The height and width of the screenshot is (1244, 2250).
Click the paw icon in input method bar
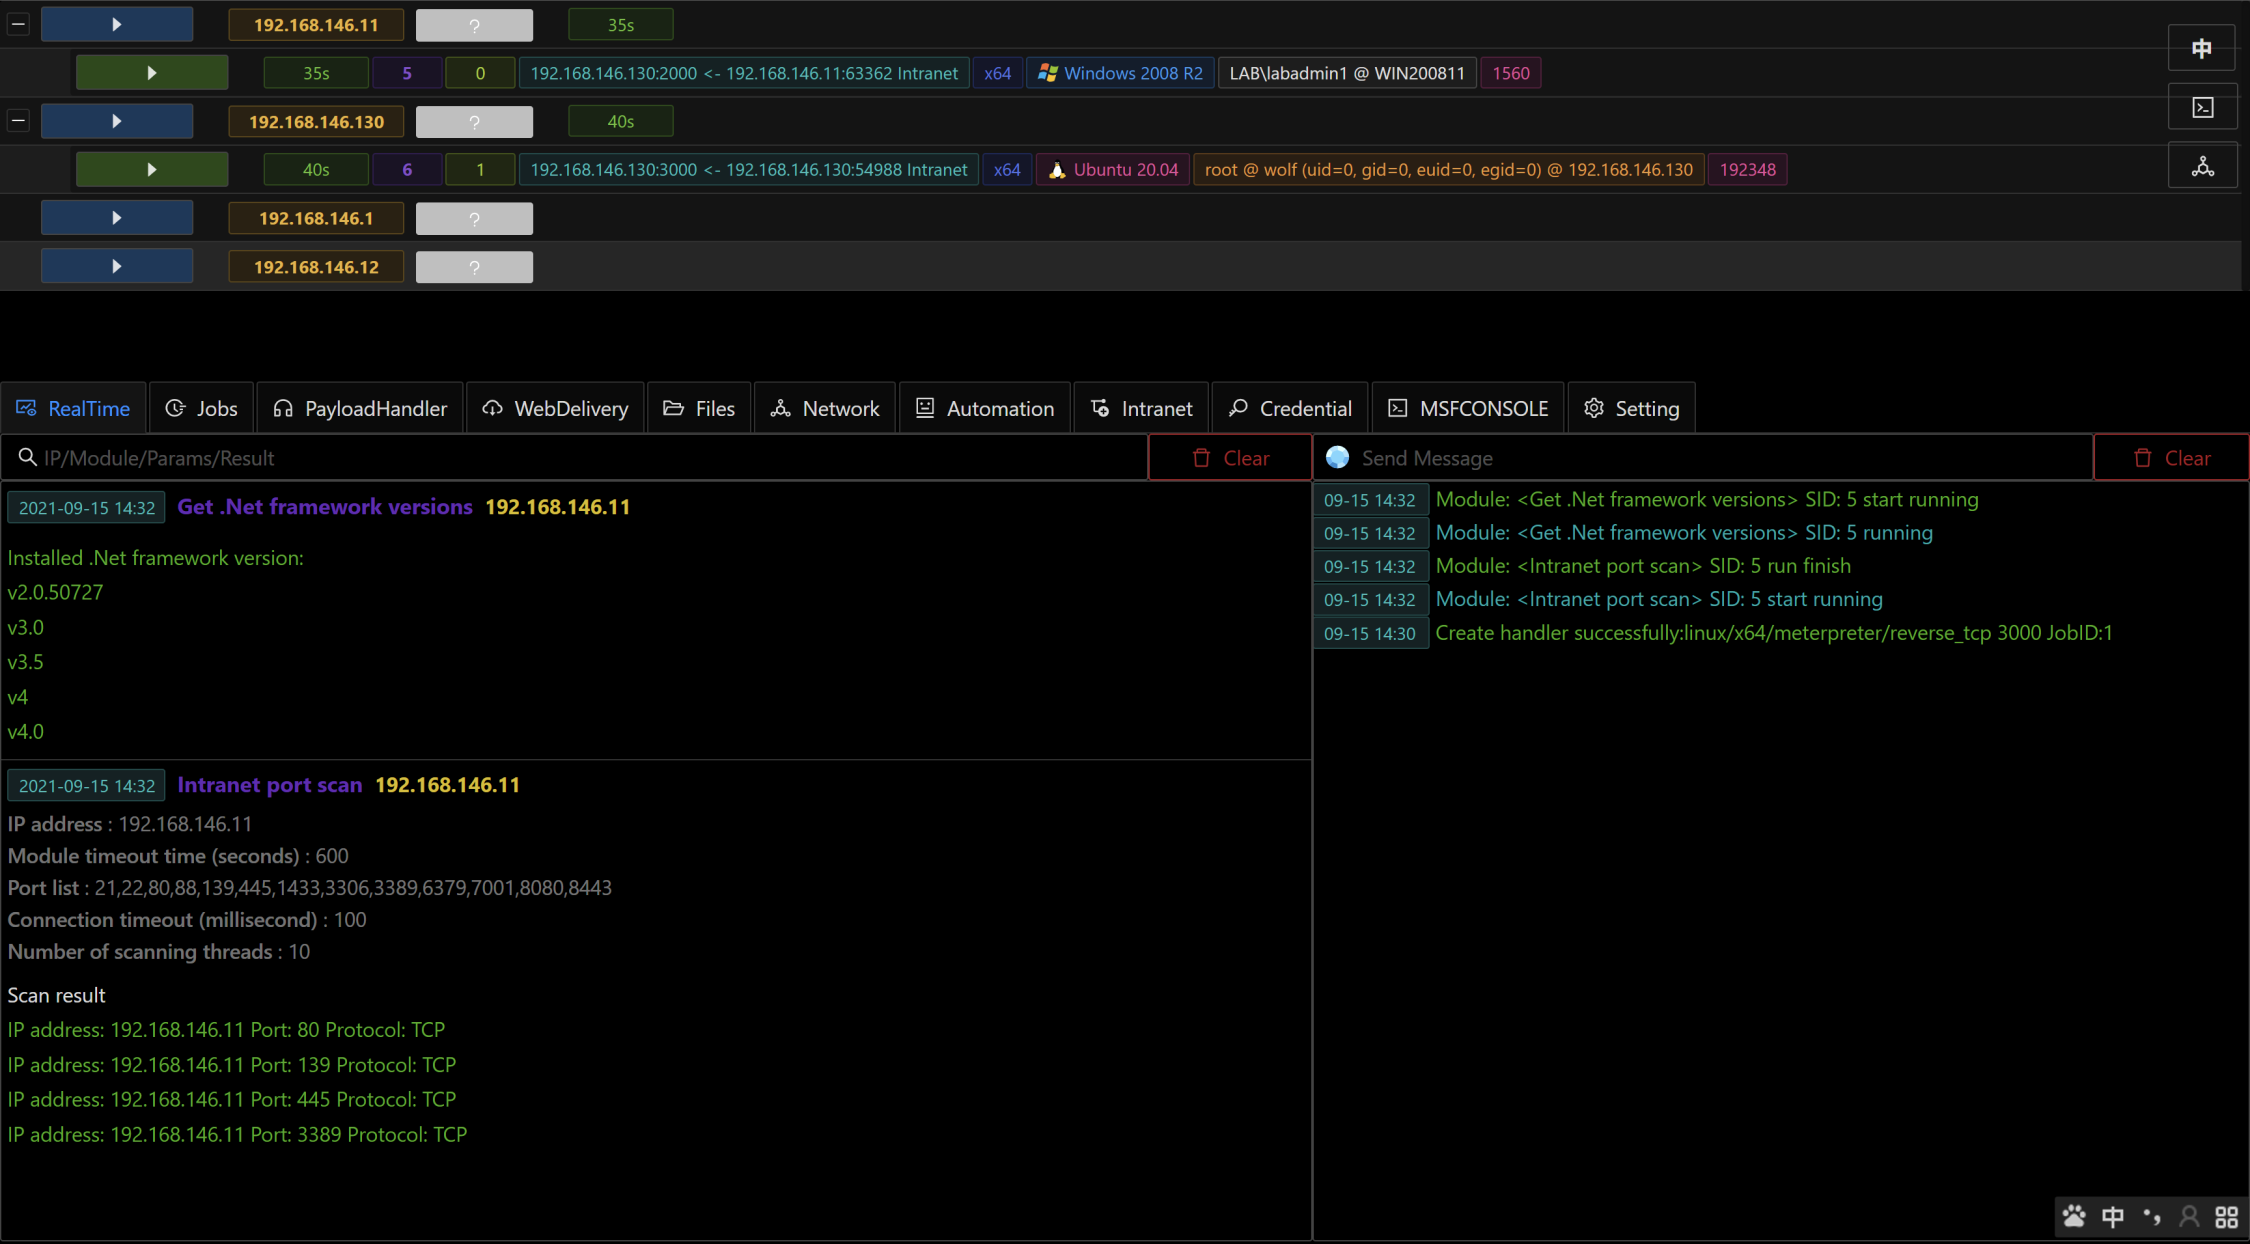point(2074,1217)
